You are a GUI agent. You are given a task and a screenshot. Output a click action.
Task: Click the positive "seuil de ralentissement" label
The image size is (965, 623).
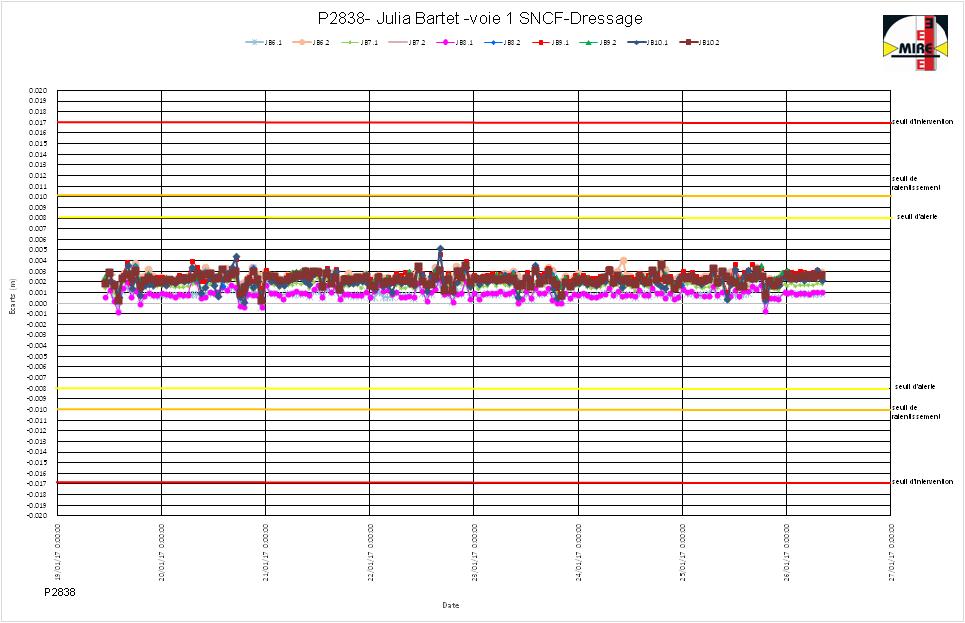[x=916, y=183]
